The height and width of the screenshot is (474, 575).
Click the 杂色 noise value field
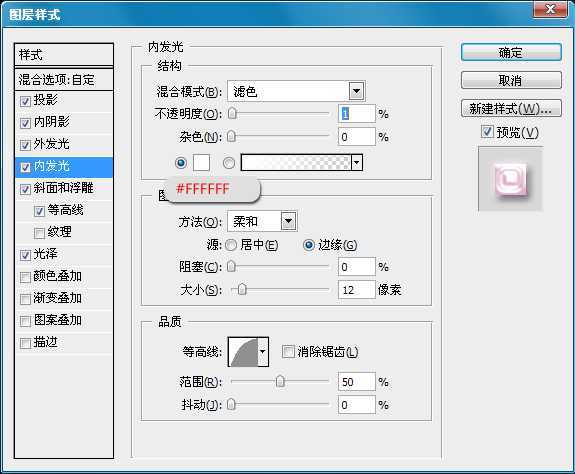tap(357, 137)
